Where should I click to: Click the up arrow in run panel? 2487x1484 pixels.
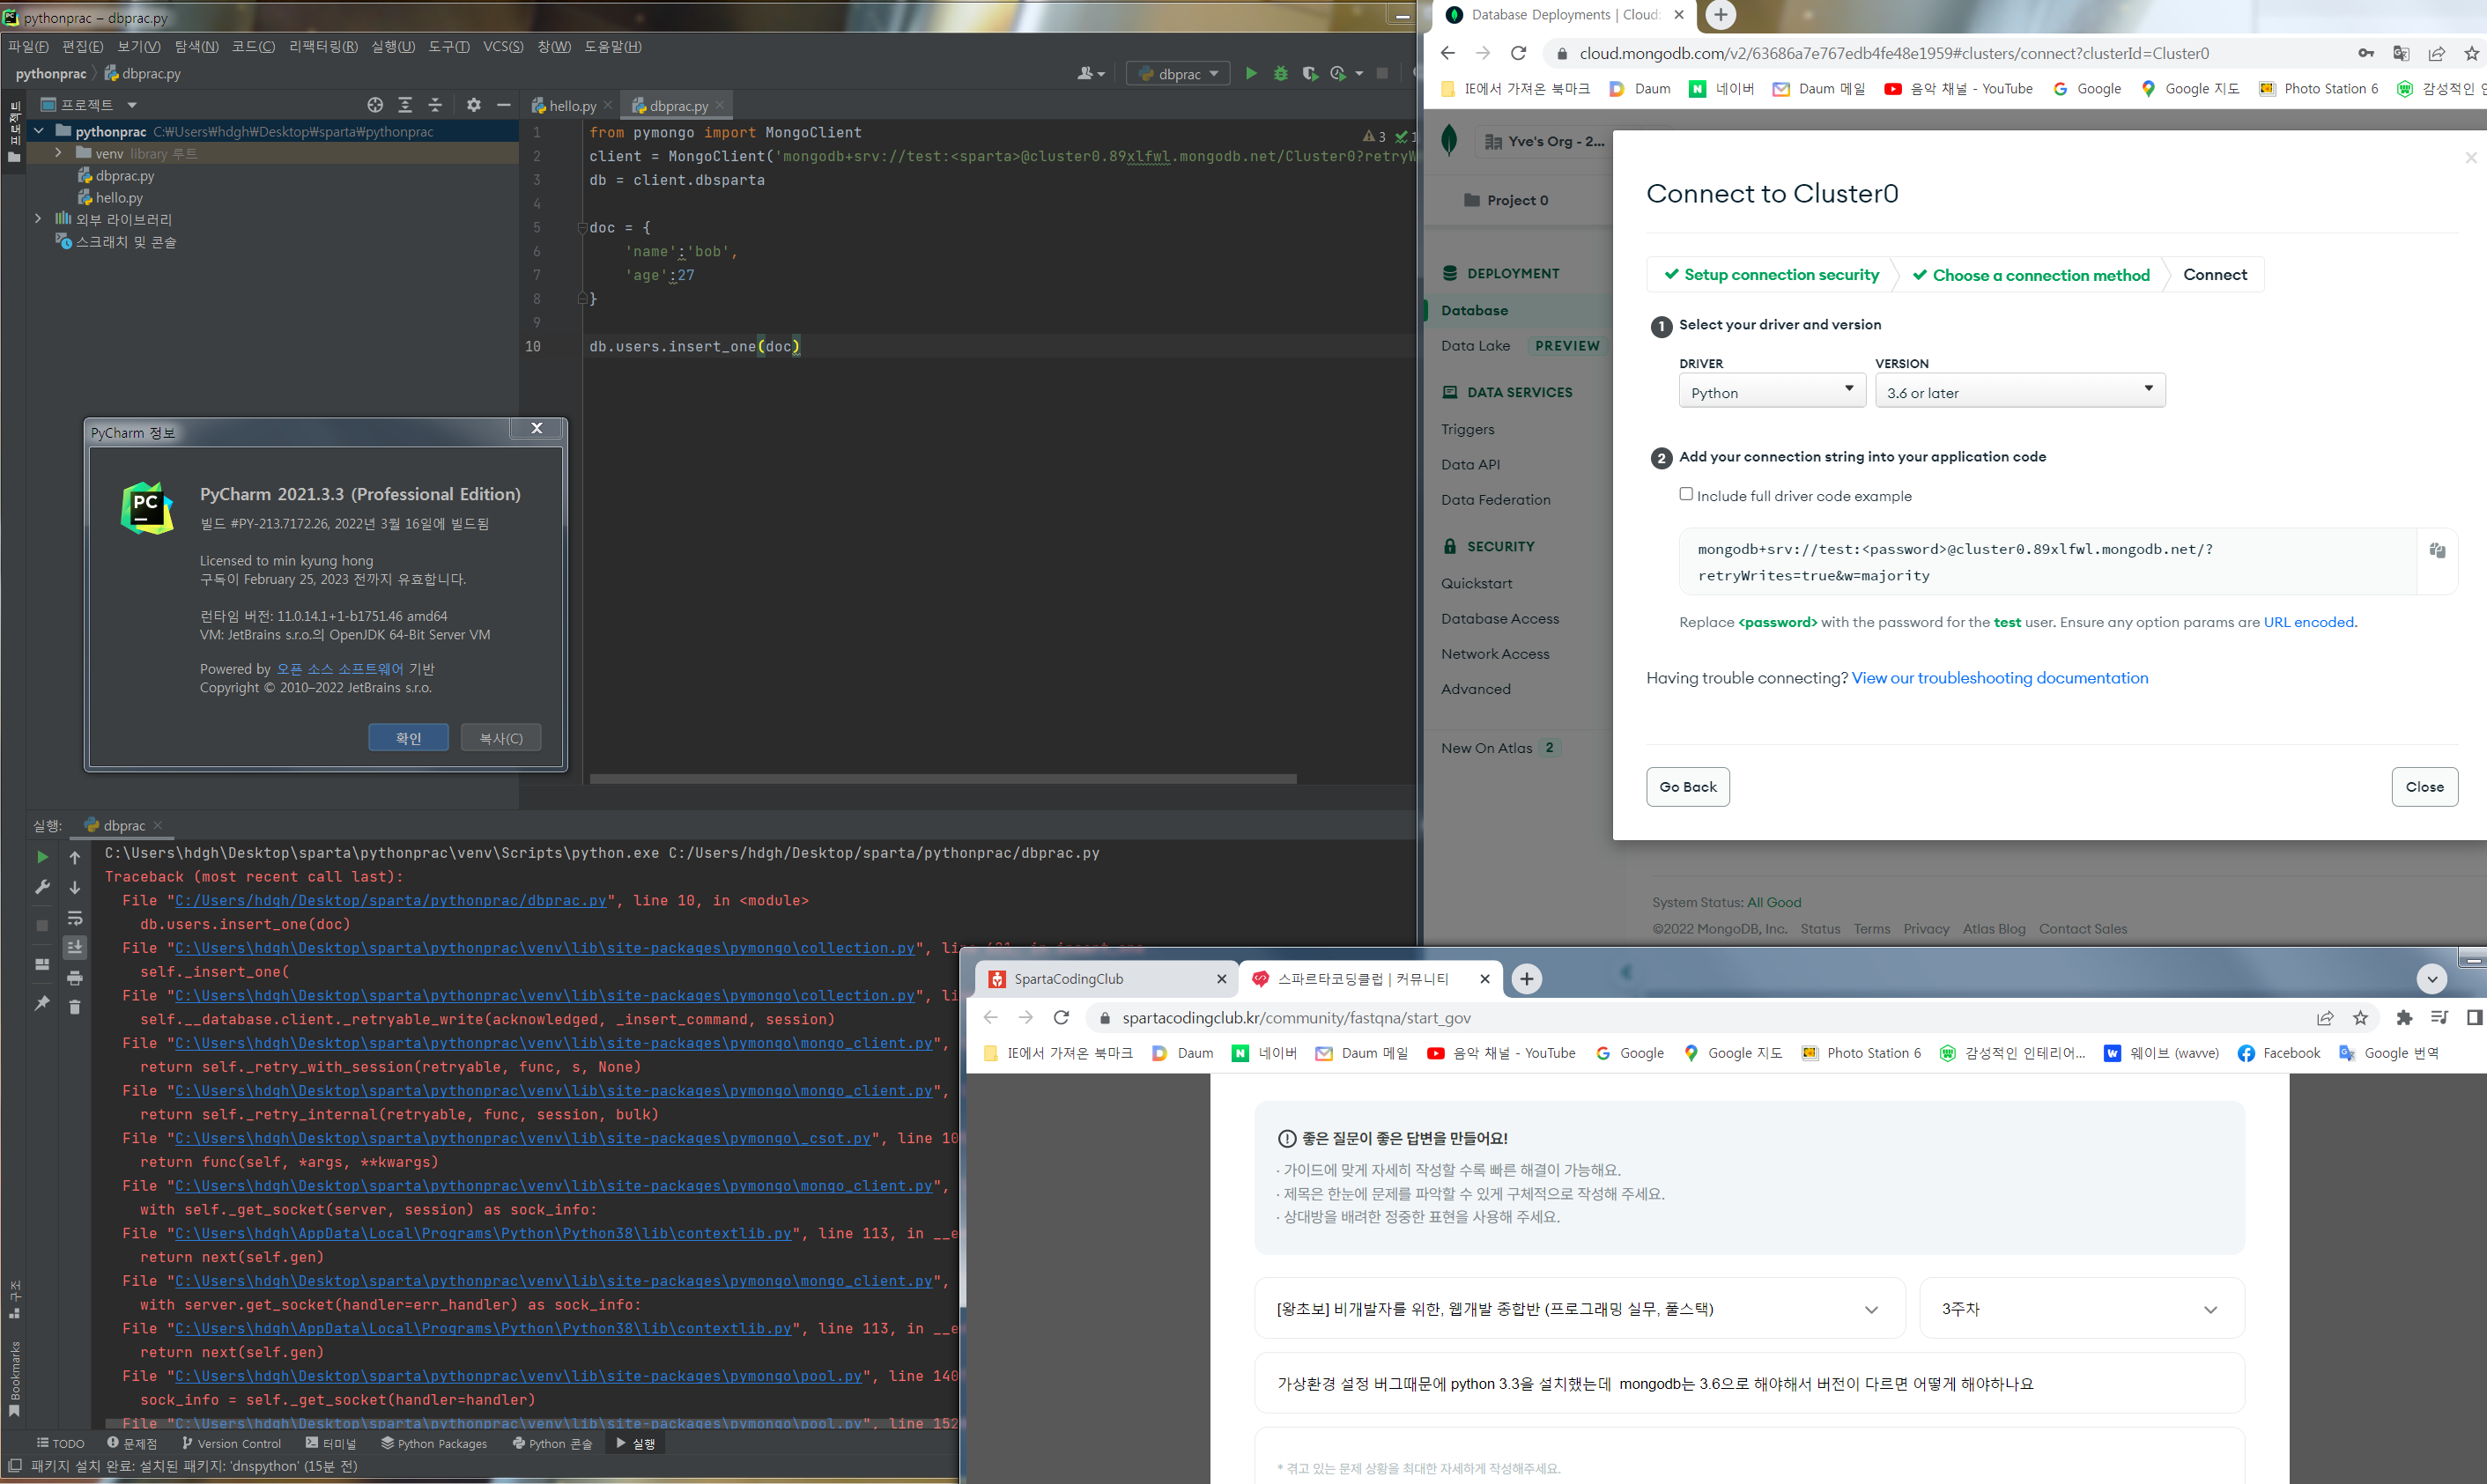click(75, 857)
